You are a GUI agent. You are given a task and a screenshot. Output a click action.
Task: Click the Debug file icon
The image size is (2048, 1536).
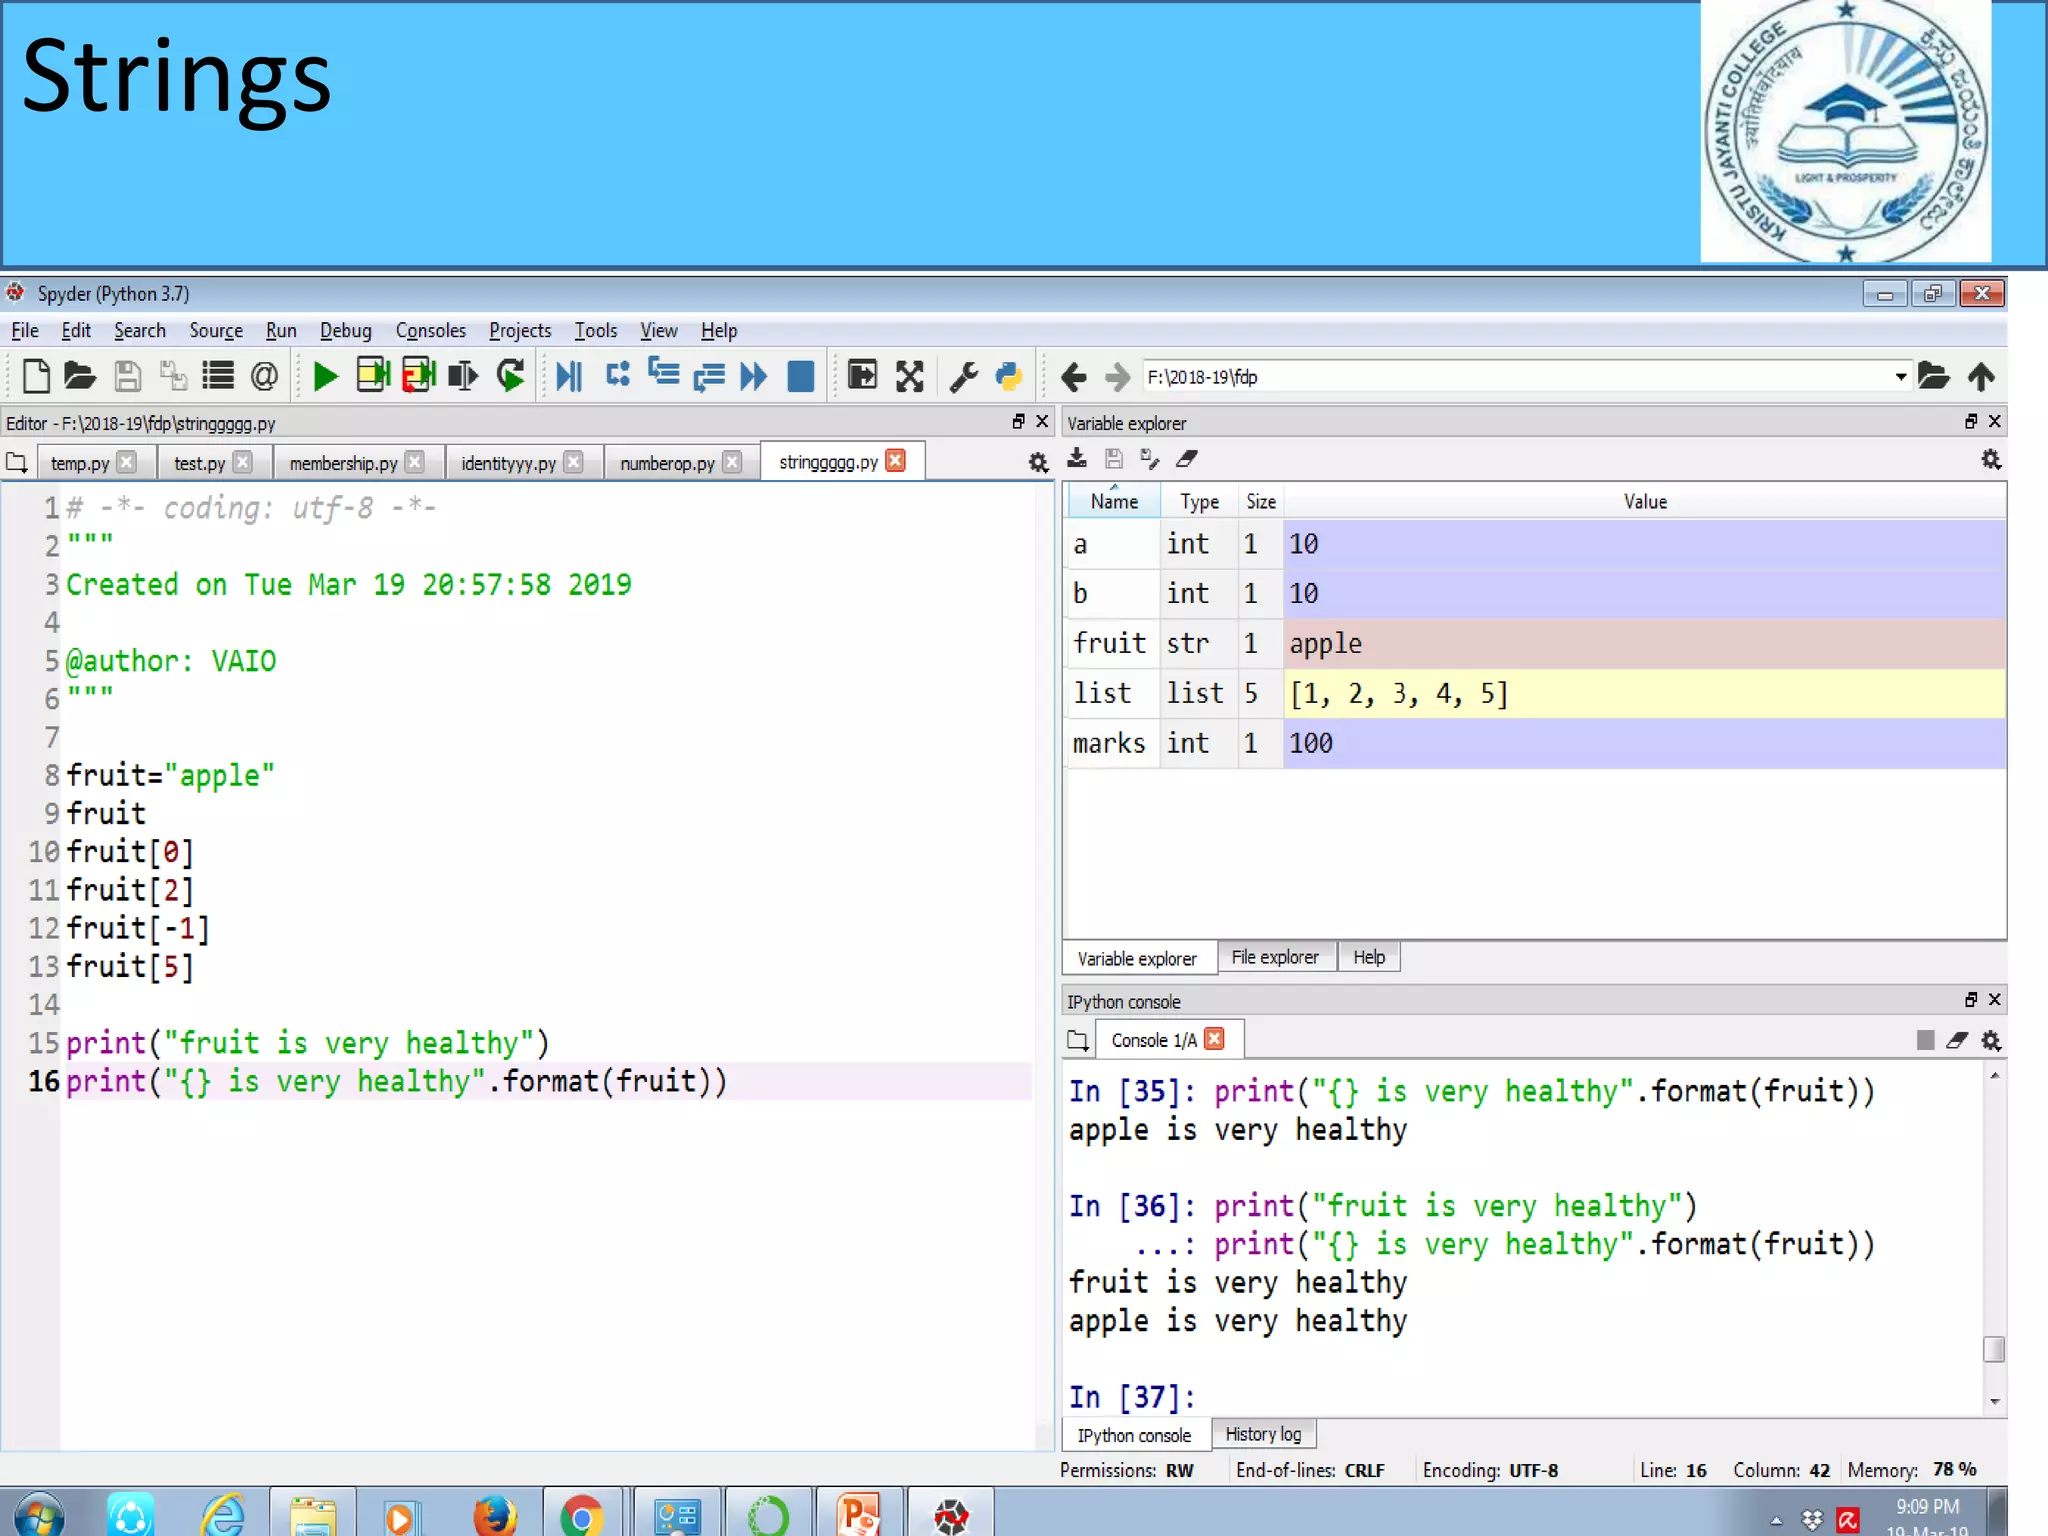pyautogui.click(x=568, y=377)
